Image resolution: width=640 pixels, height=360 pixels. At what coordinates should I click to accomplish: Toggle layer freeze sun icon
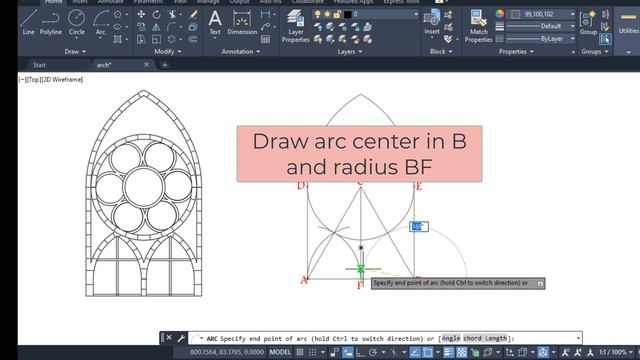(x=327, y=15)
